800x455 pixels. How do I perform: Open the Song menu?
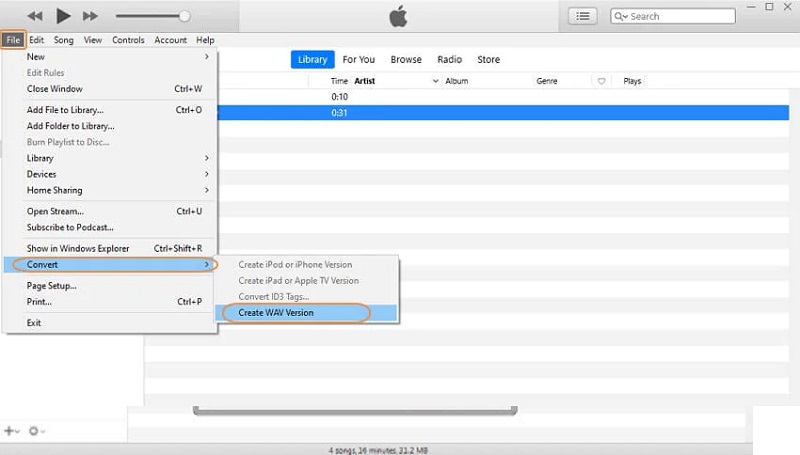point(64,40)
